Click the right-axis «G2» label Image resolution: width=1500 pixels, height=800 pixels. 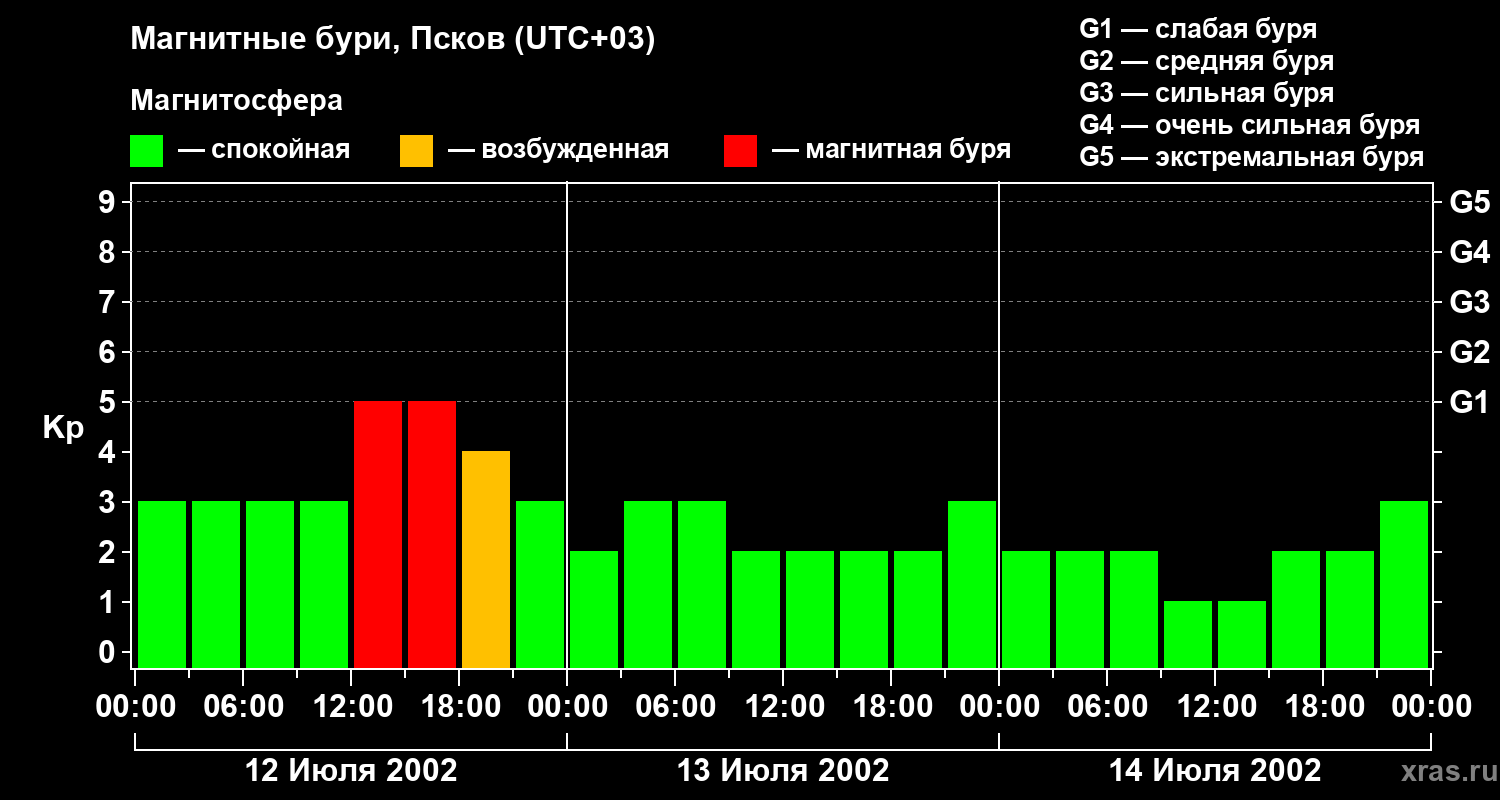(1470, 353)
